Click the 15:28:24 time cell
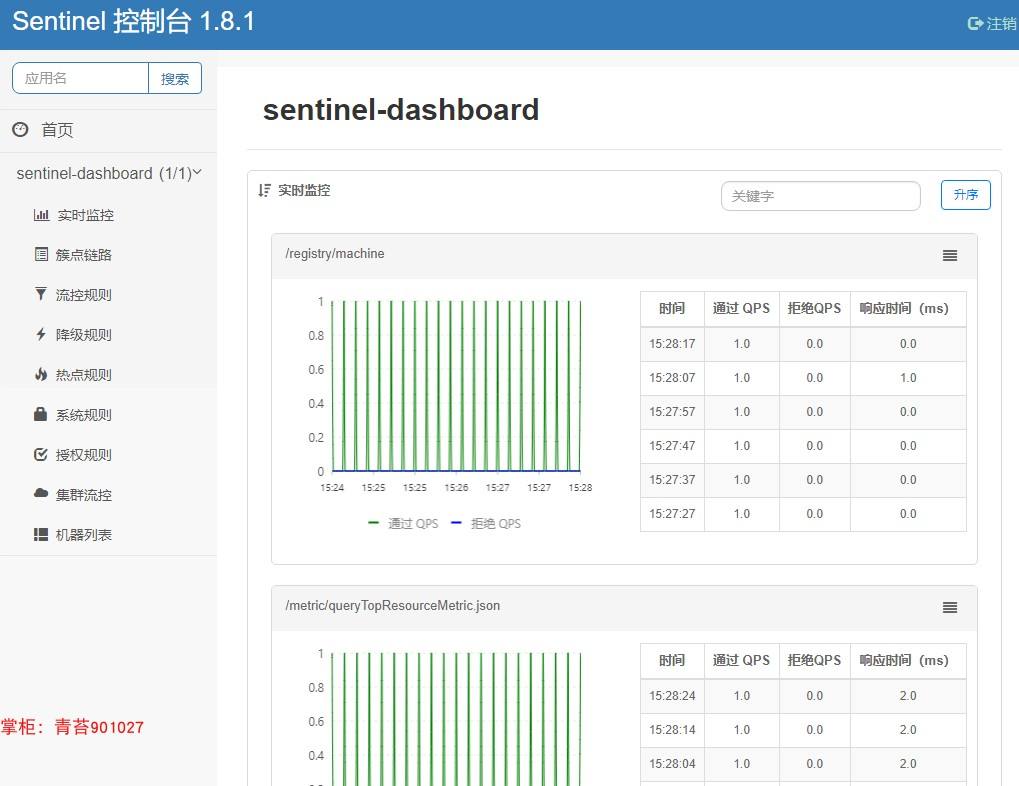 point(672,696)
